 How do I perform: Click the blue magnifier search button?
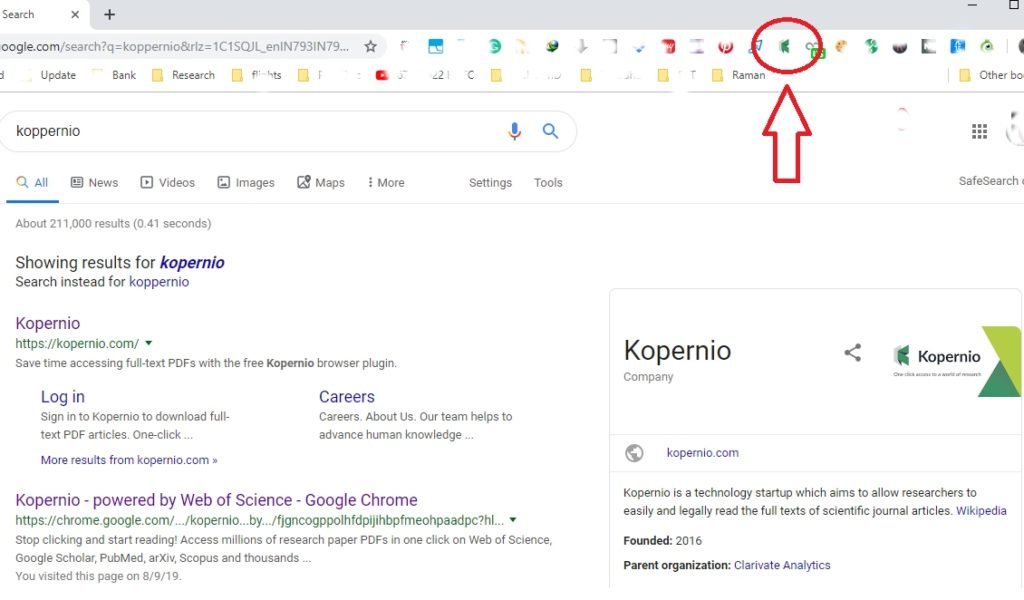(x=551, y=131)
